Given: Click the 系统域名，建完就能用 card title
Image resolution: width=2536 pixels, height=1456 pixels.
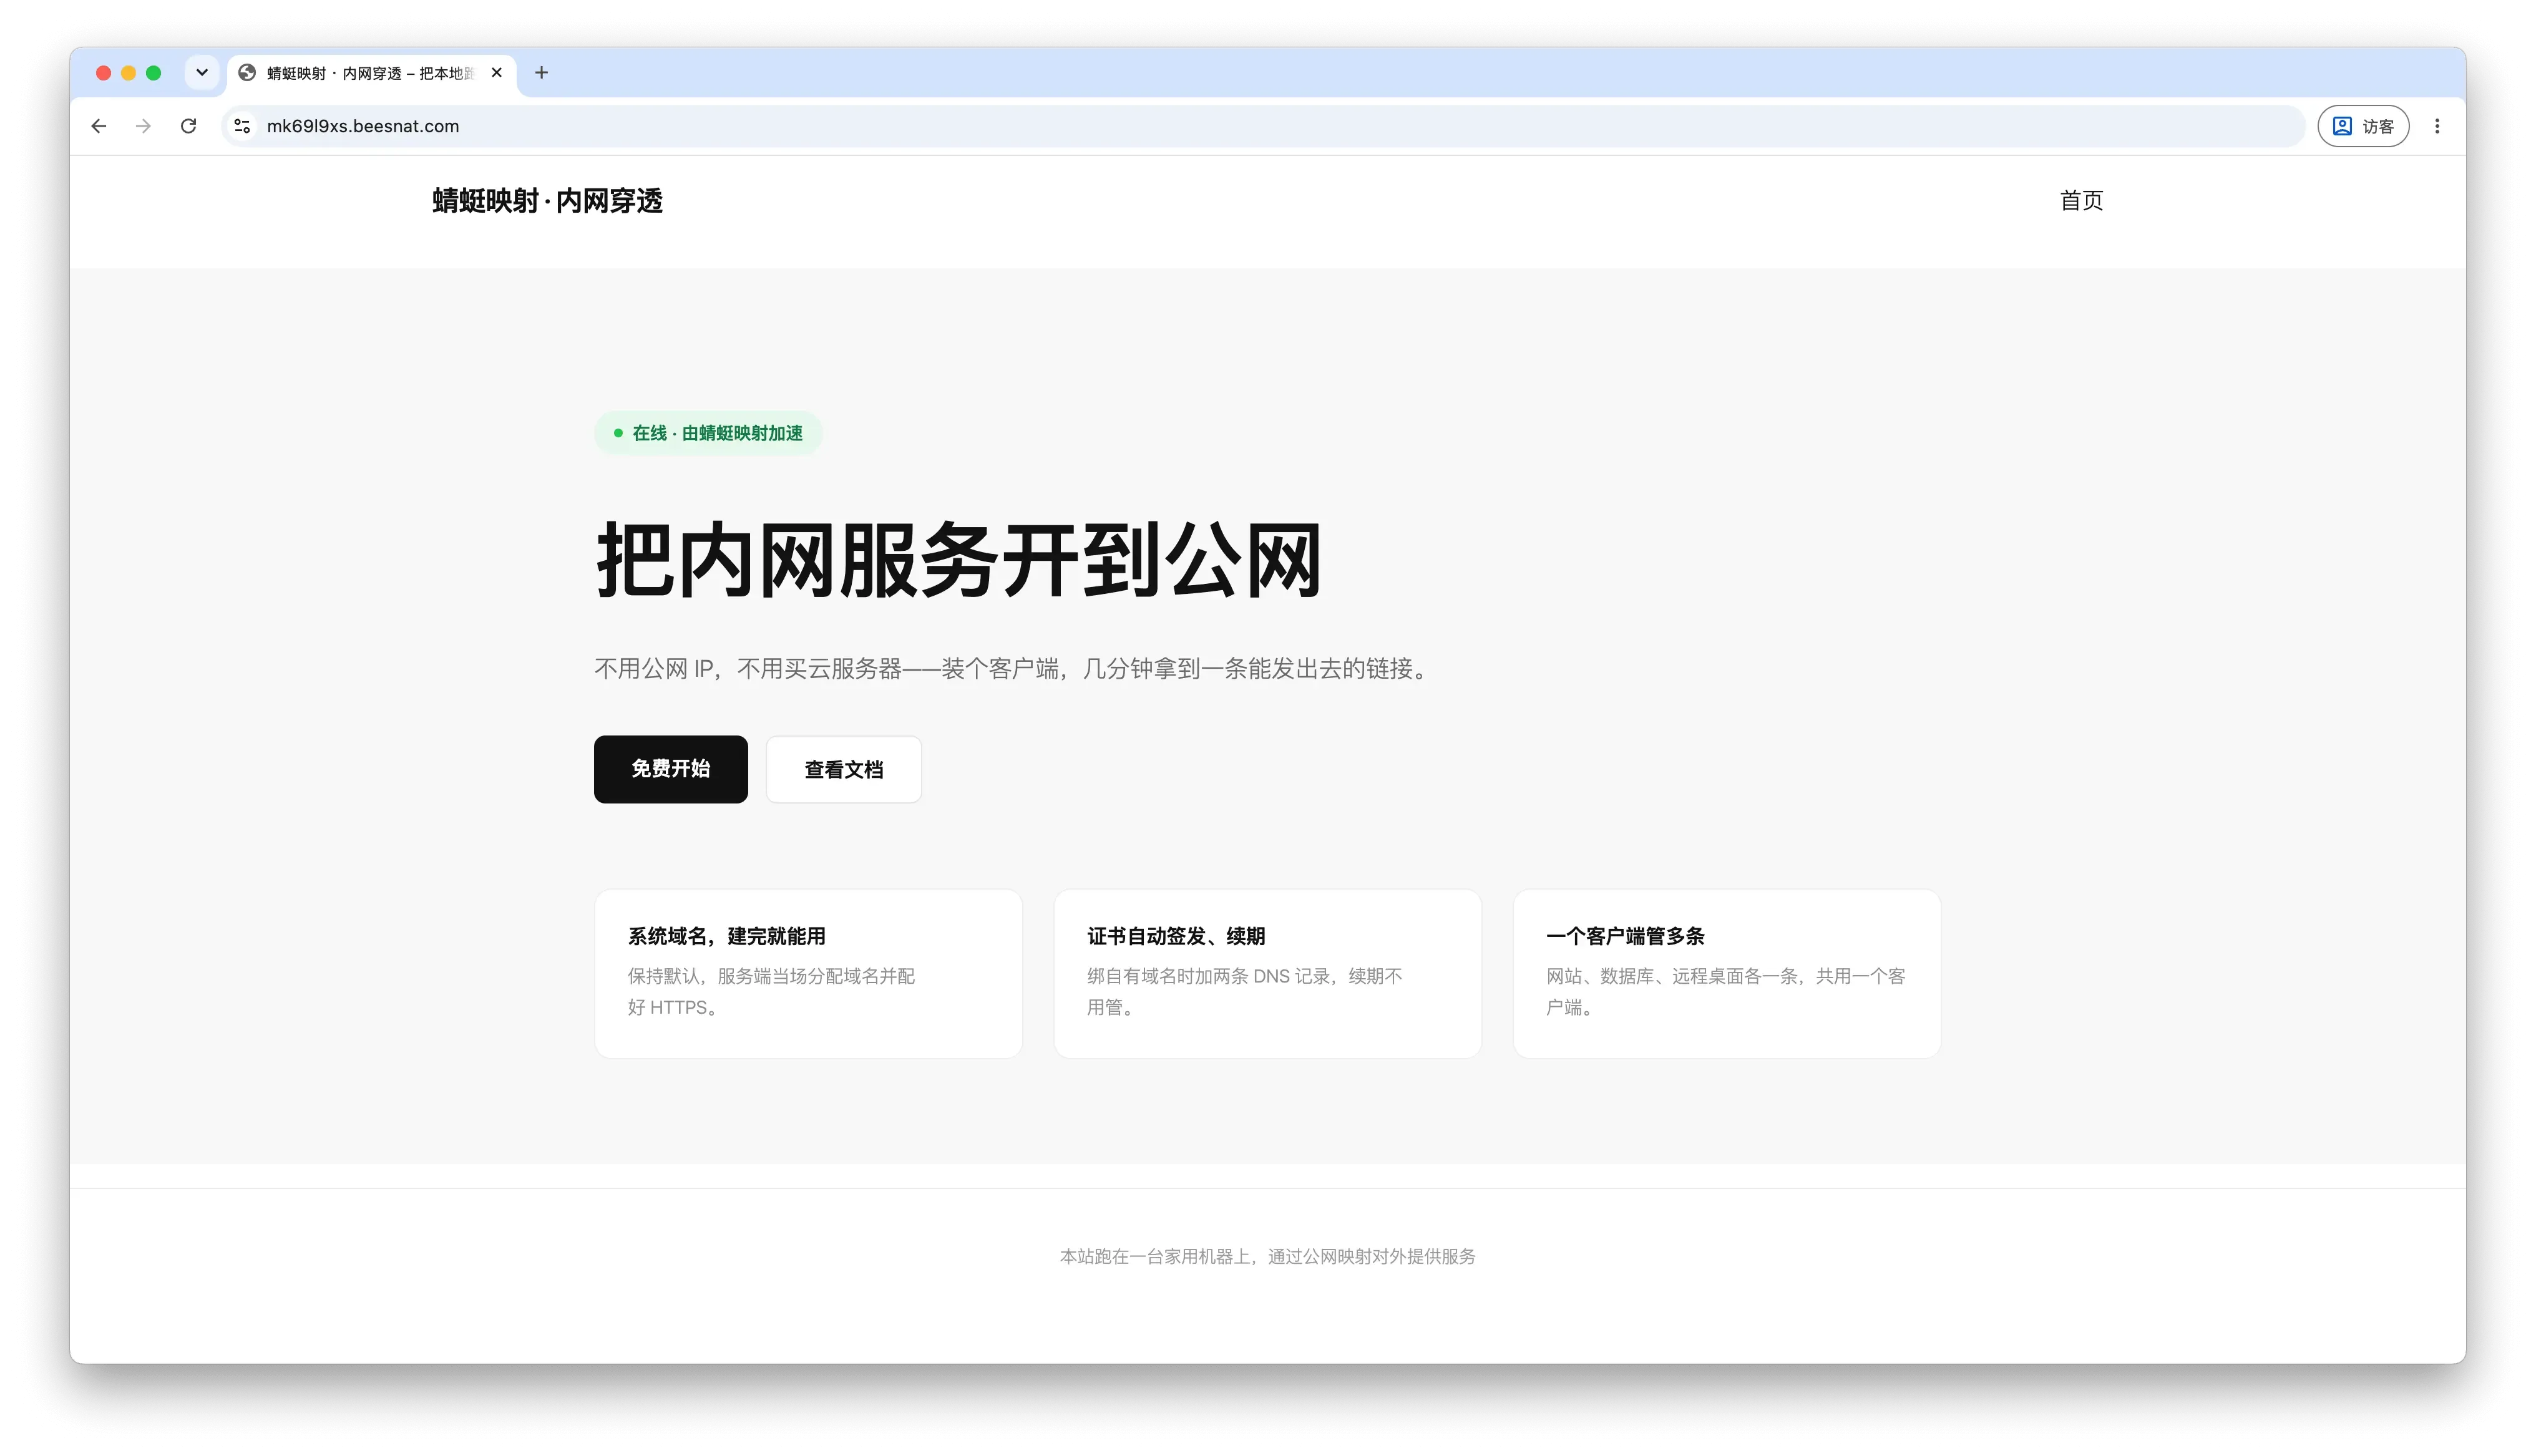Looking at the screenshot, I should coord(726,936).
